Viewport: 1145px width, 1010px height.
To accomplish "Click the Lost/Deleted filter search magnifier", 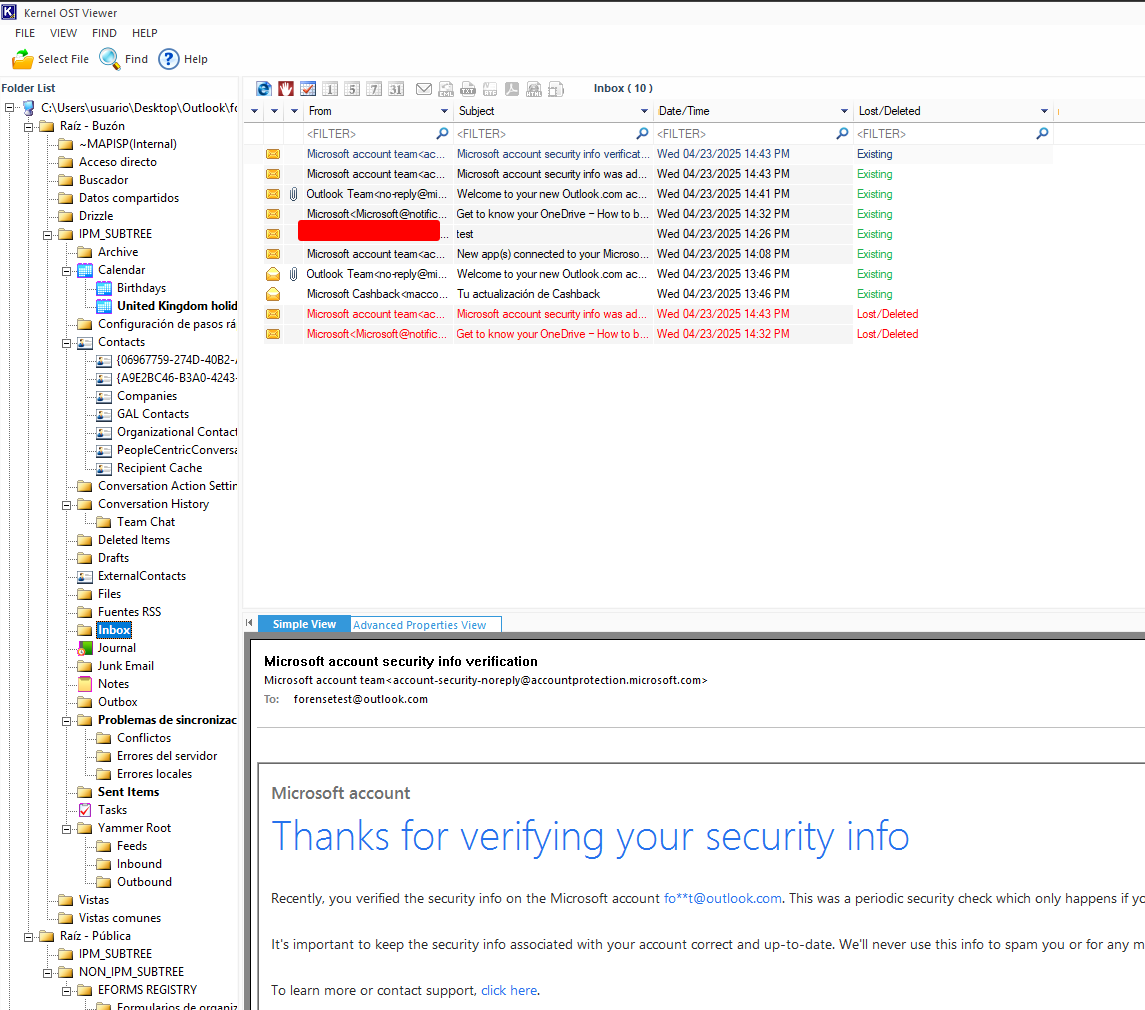I will pos(1042,133).
